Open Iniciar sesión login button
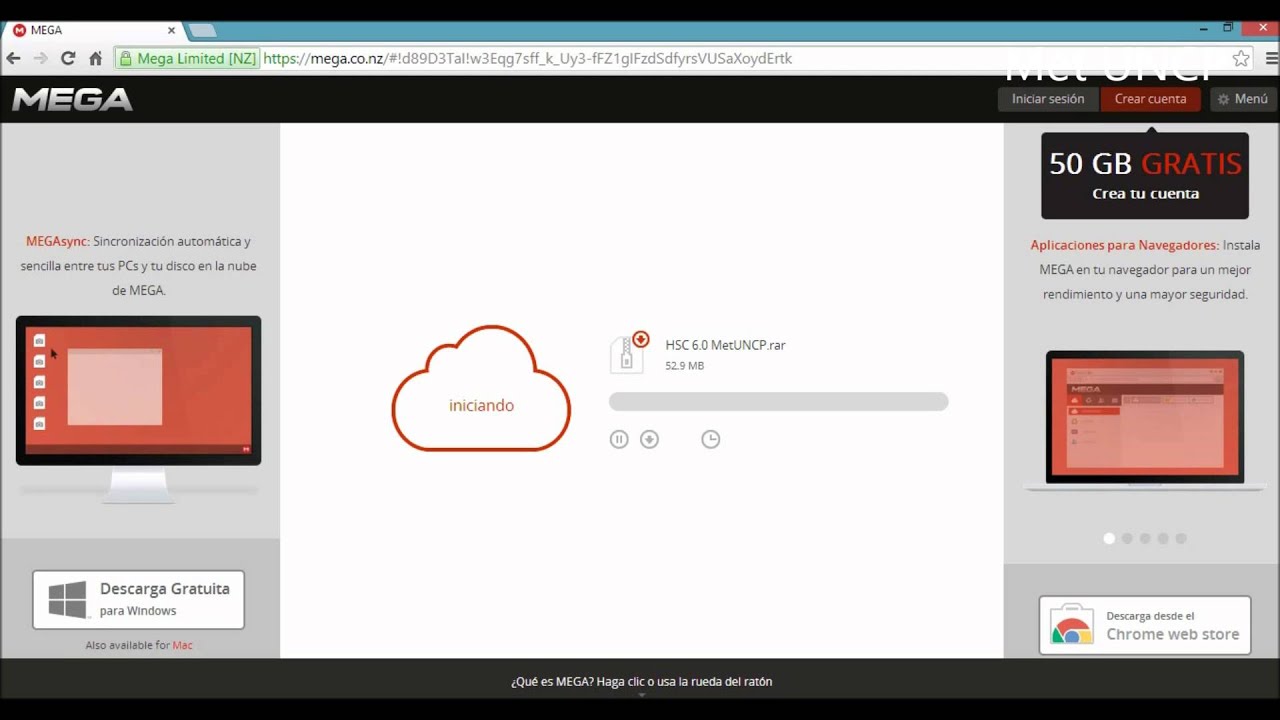This screenshot has width=1280, height=720. pyautogui.click(x=1047, y=99)
